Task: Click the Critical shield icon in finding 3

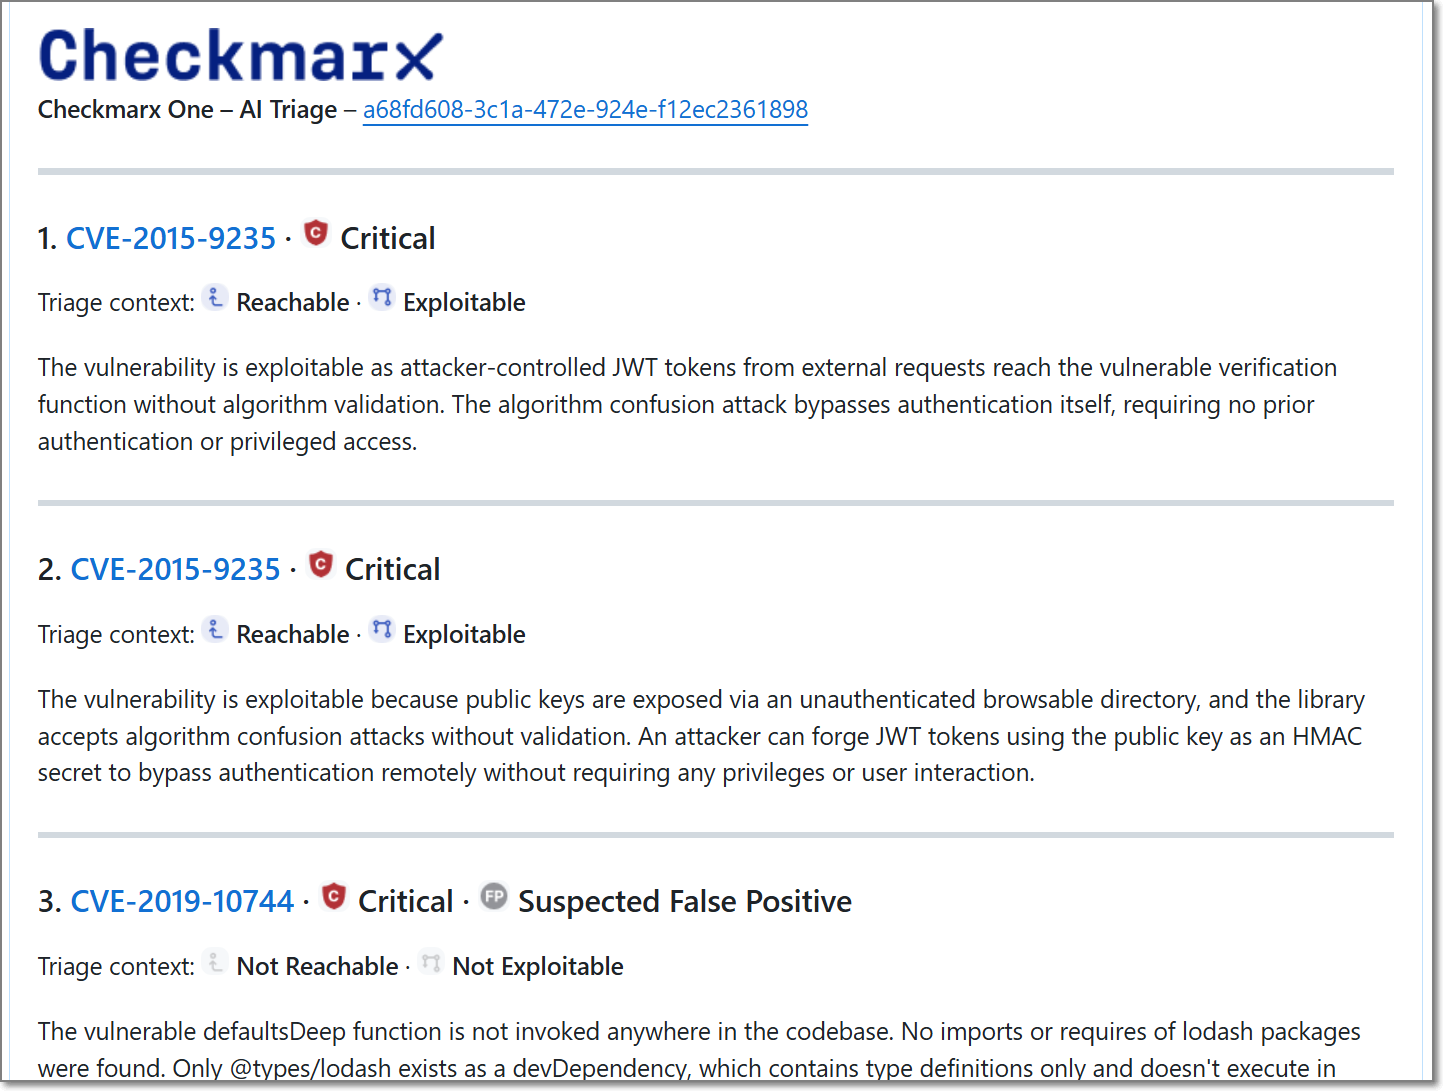Action: 334,896
